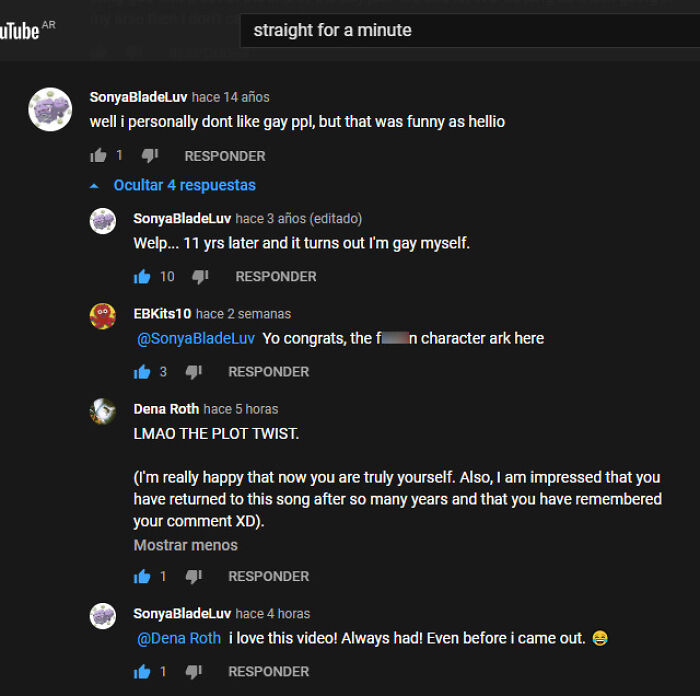The image size is (700, 696).
Task: Collapse replies via "Ocultar 4 respuestas"
Action: click(x=184, y=185)
